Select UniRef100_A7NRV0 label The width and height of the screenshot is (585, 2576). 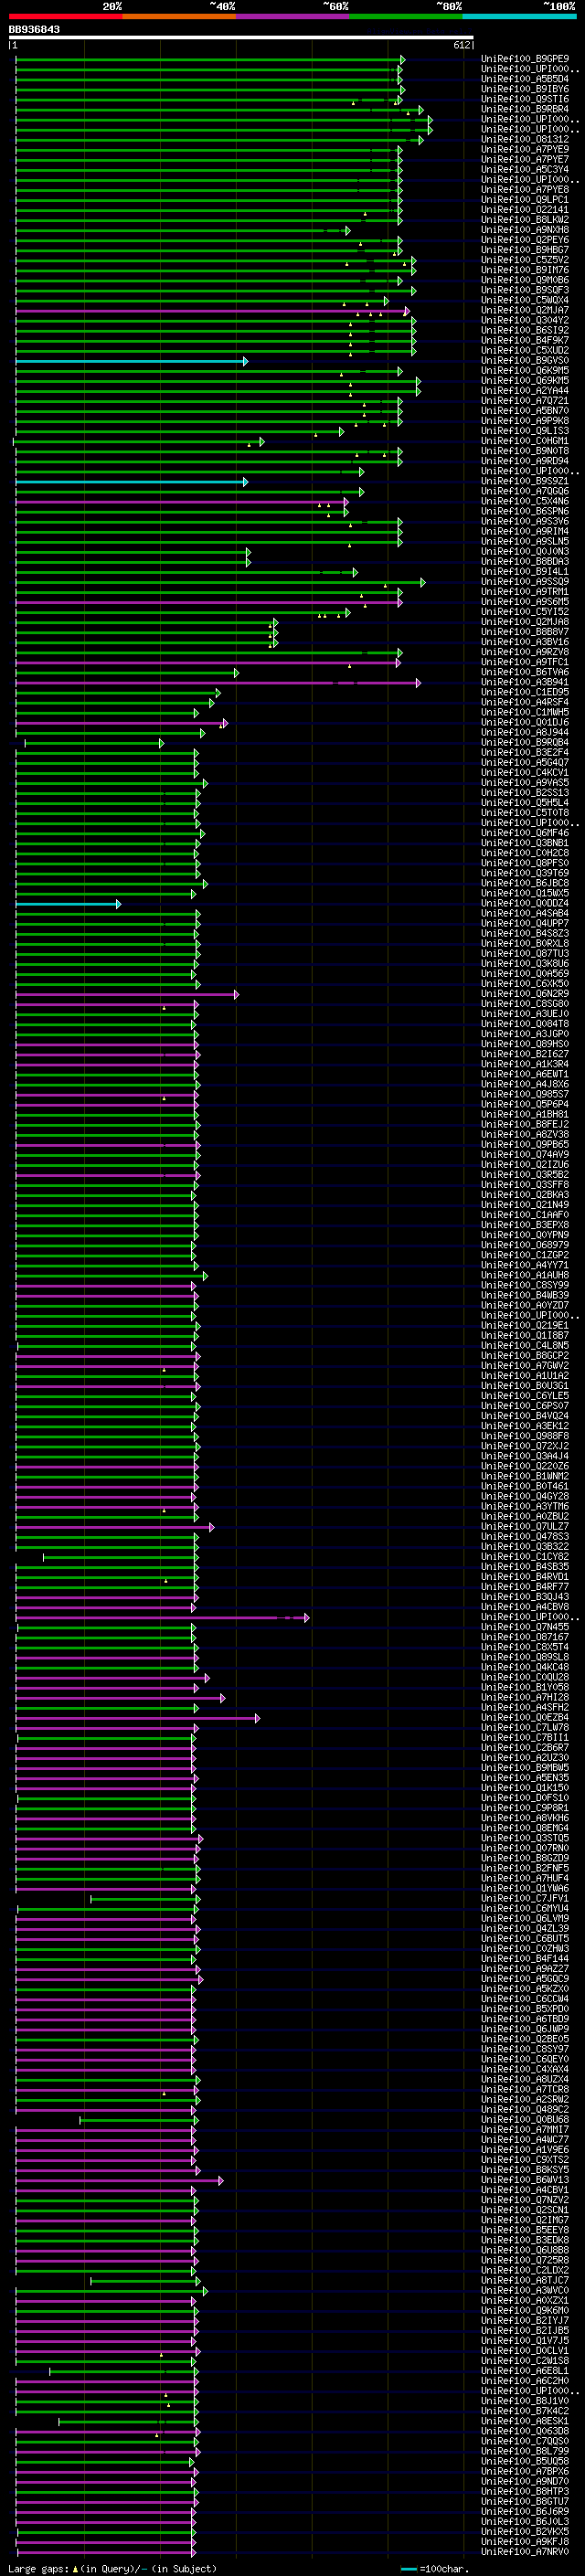(x=525, y=2552)
